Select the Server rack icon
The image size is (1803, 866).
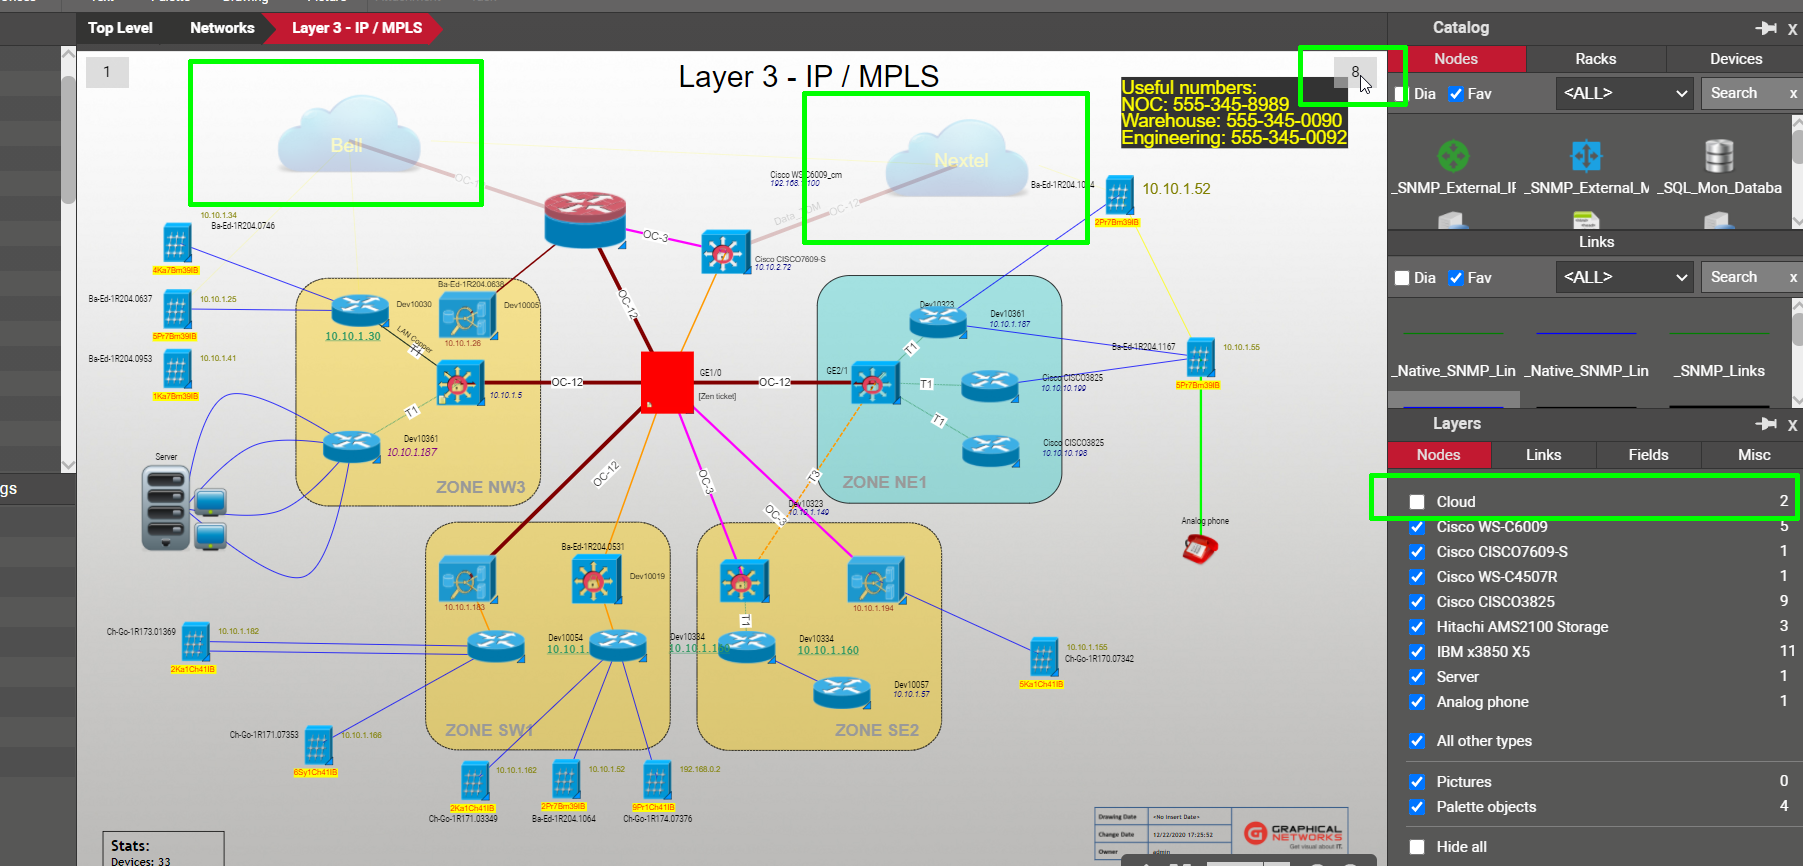click(x=166, y=508)
